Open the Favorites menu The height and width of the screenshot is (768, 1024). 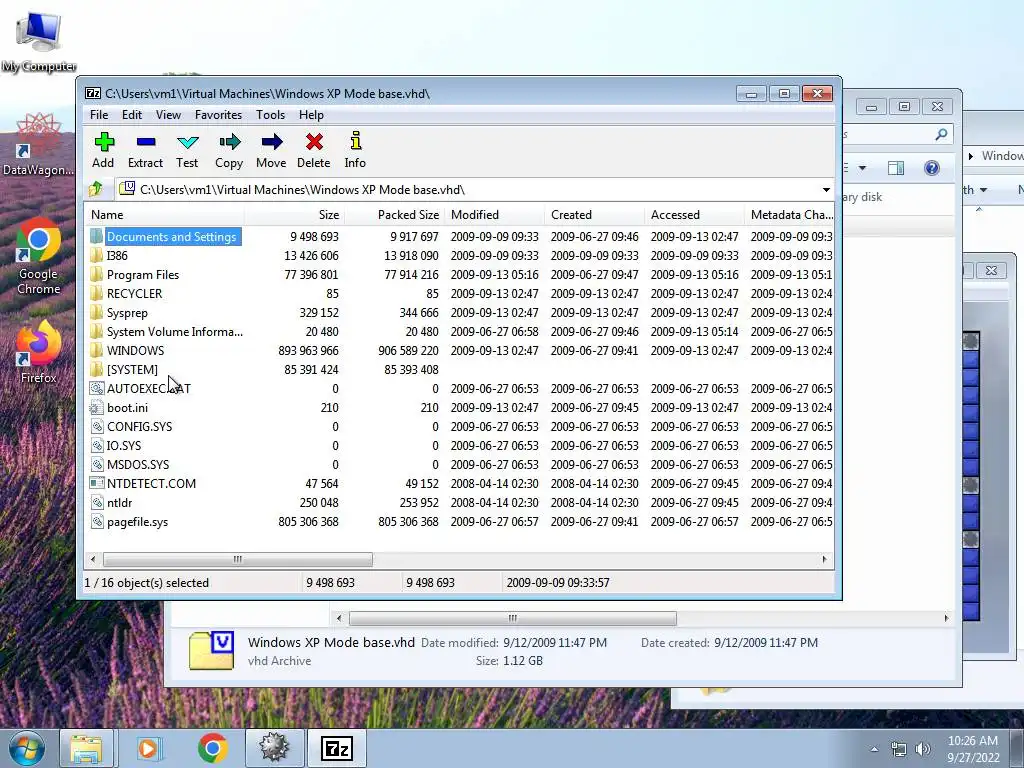point(218,115)
